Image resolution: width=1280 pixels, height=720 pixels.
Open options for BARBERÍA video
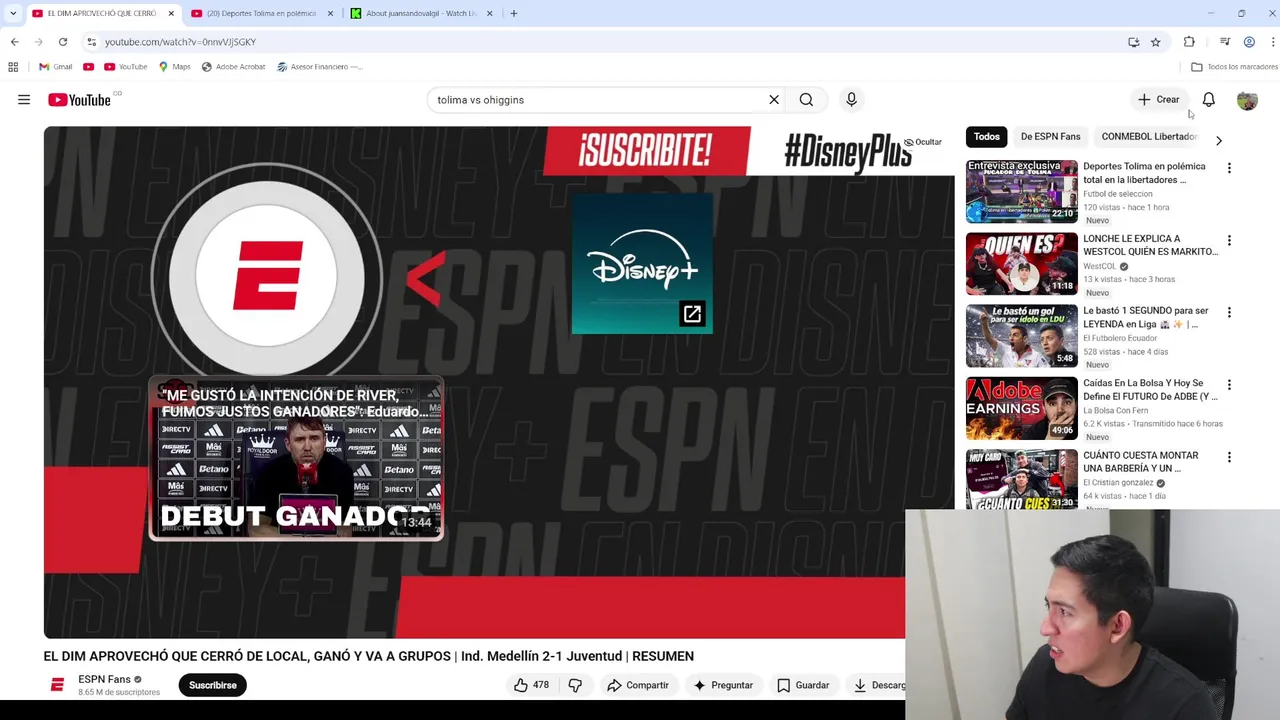(1229, 458)
